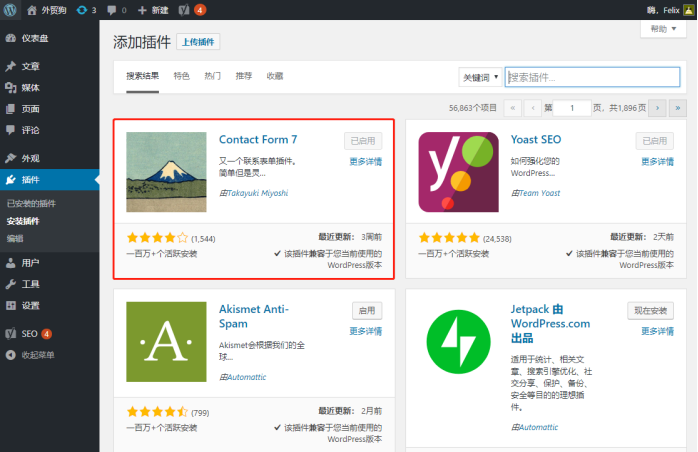Open the comments bubble icon in admin bar

[117, 10]
